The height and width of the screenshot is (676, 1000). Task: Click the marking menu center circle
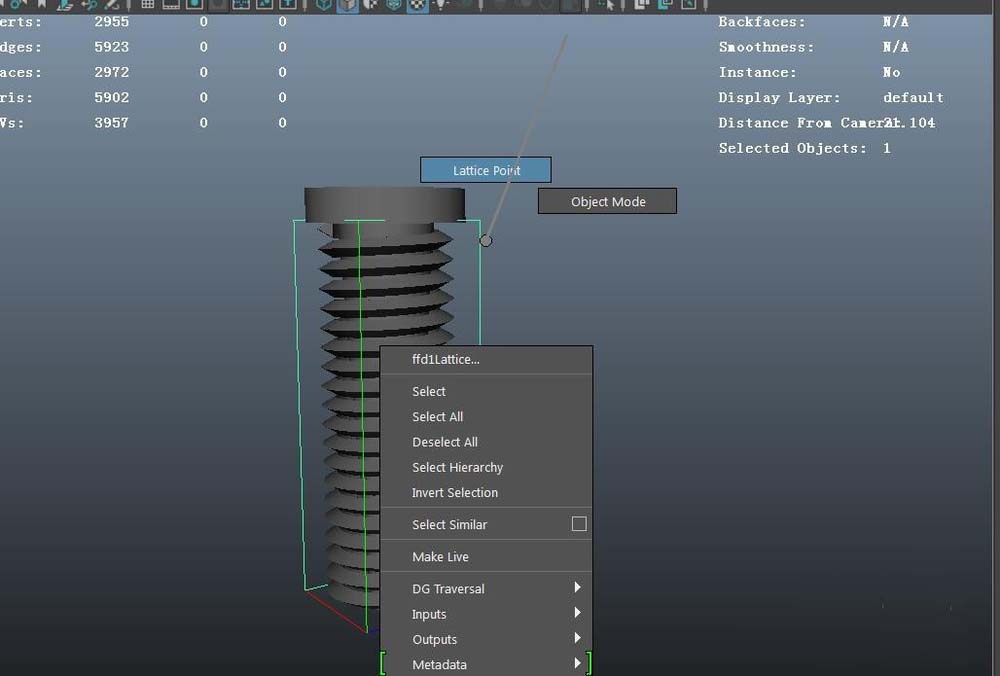tap(486, 240)
